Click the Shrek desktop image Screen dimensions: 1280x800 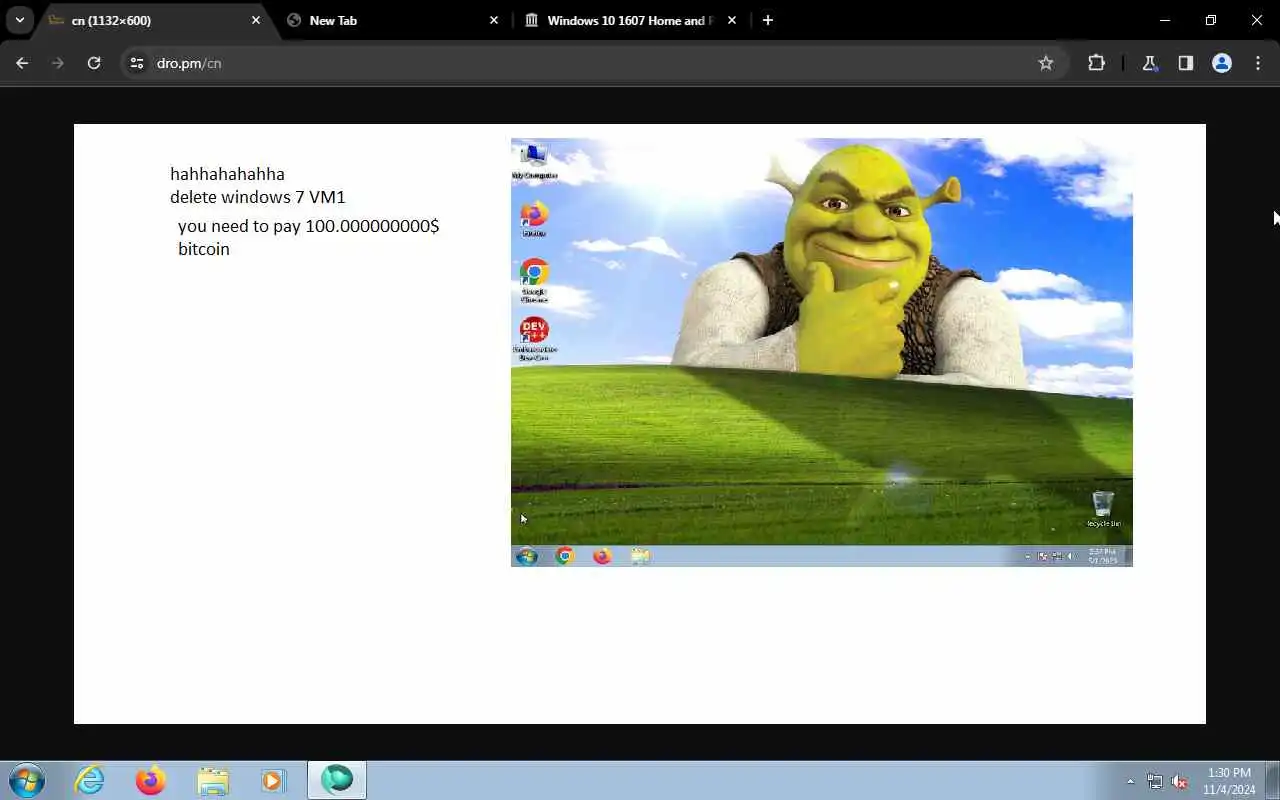tap(822, 352)
